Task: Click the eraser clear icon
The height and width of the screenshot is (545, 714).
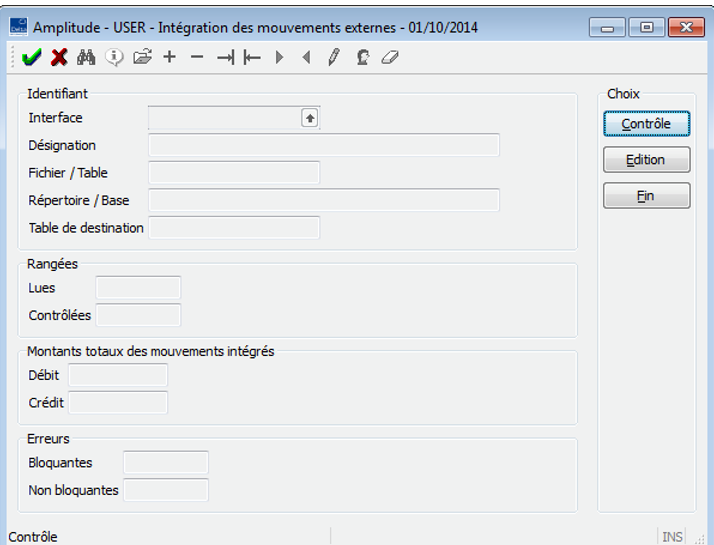Action: click(390, 58)
